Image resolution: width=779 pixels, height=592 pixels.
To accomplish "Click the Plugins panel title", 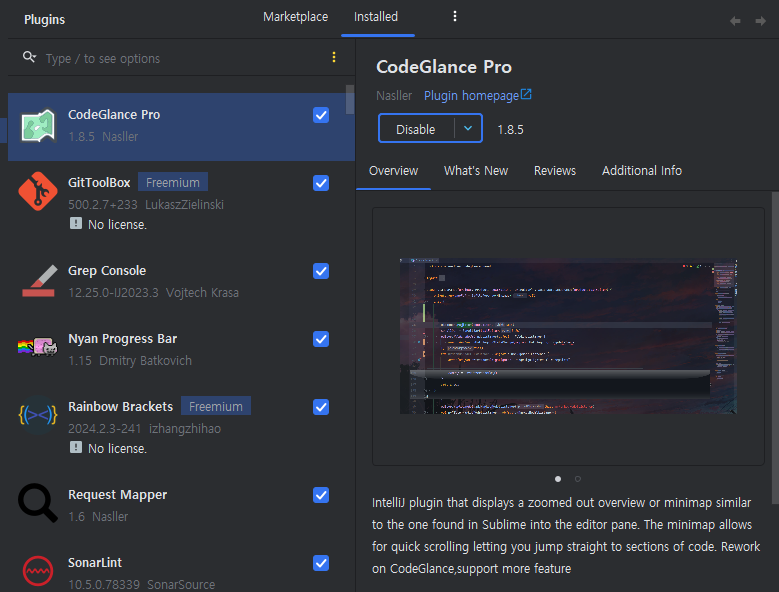I will tap(45, 20).
